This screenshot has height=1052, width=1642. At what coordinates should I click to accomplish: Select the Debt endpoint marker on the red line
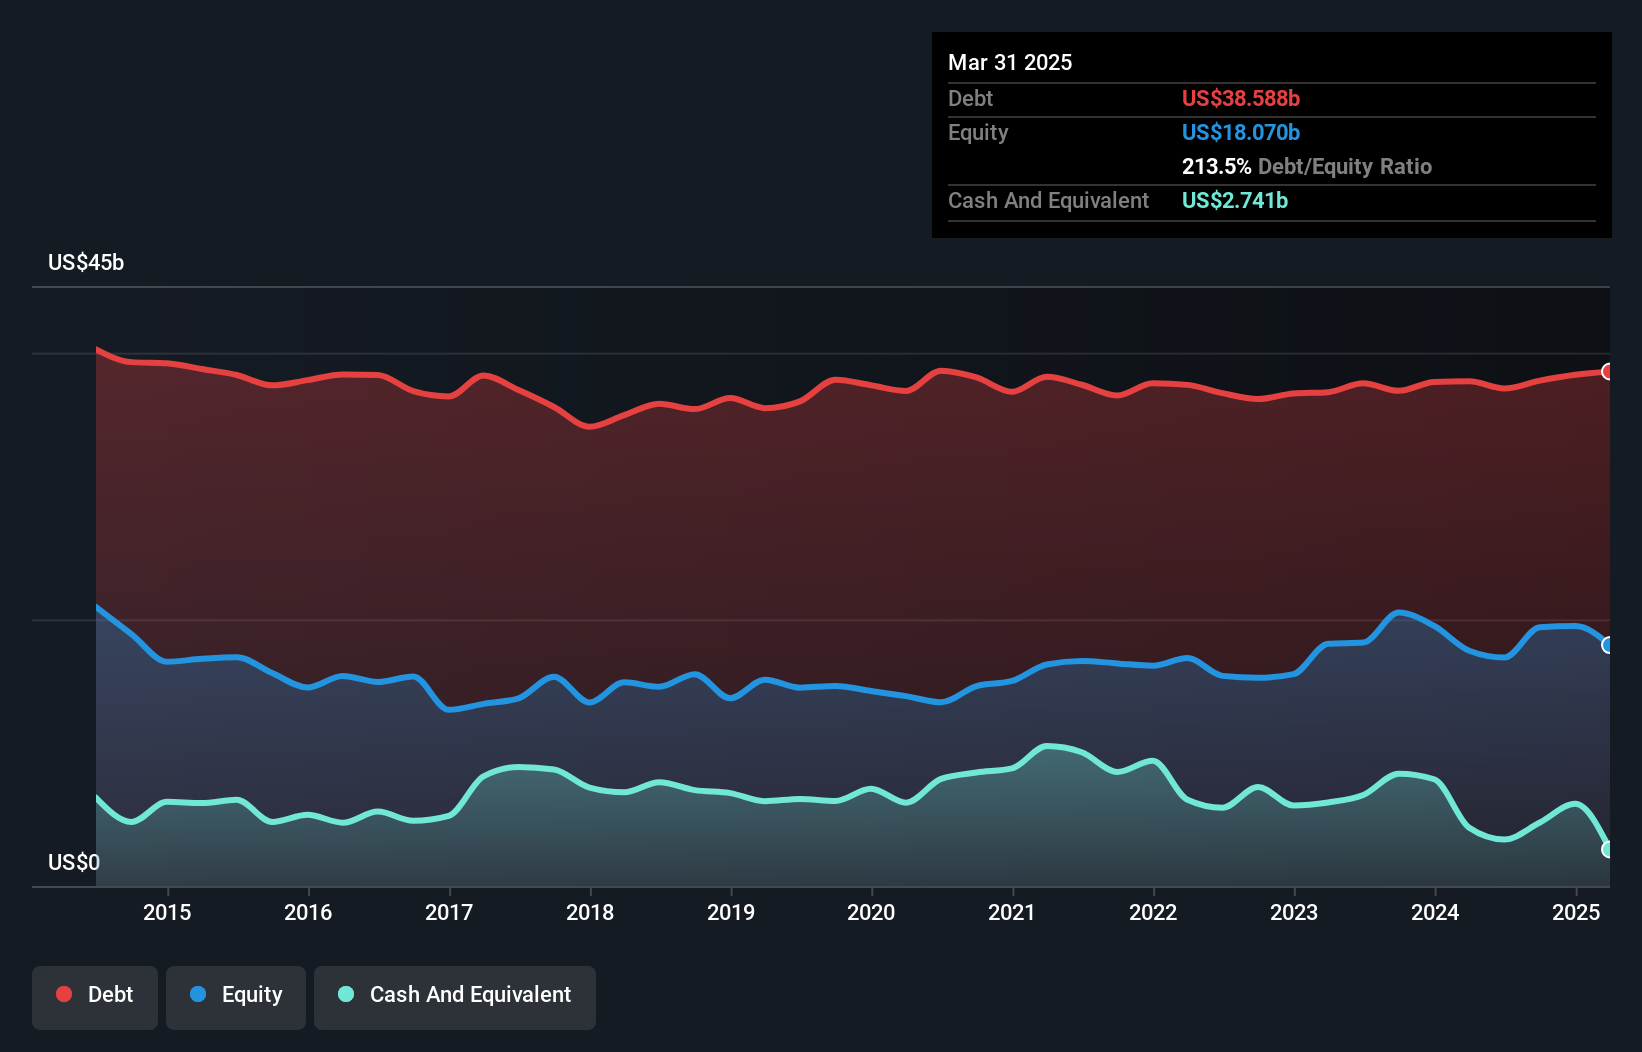(1608, 372)
